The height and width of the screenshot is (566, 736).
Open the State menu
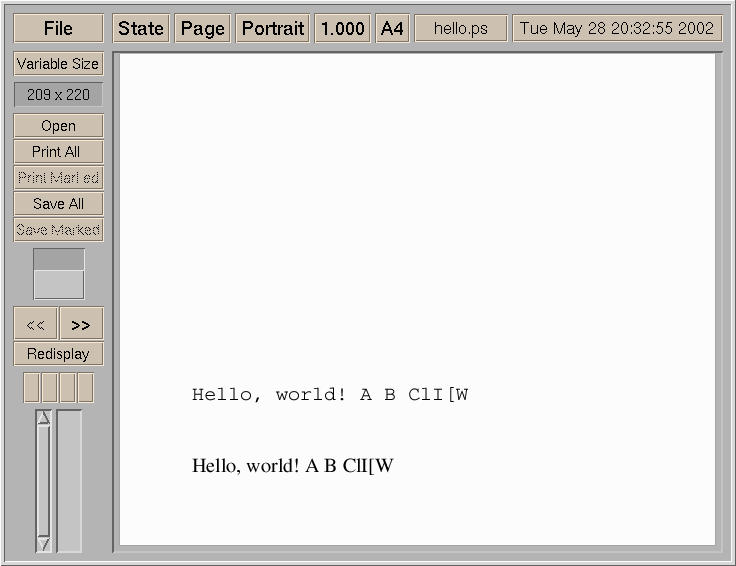point(141,28)
